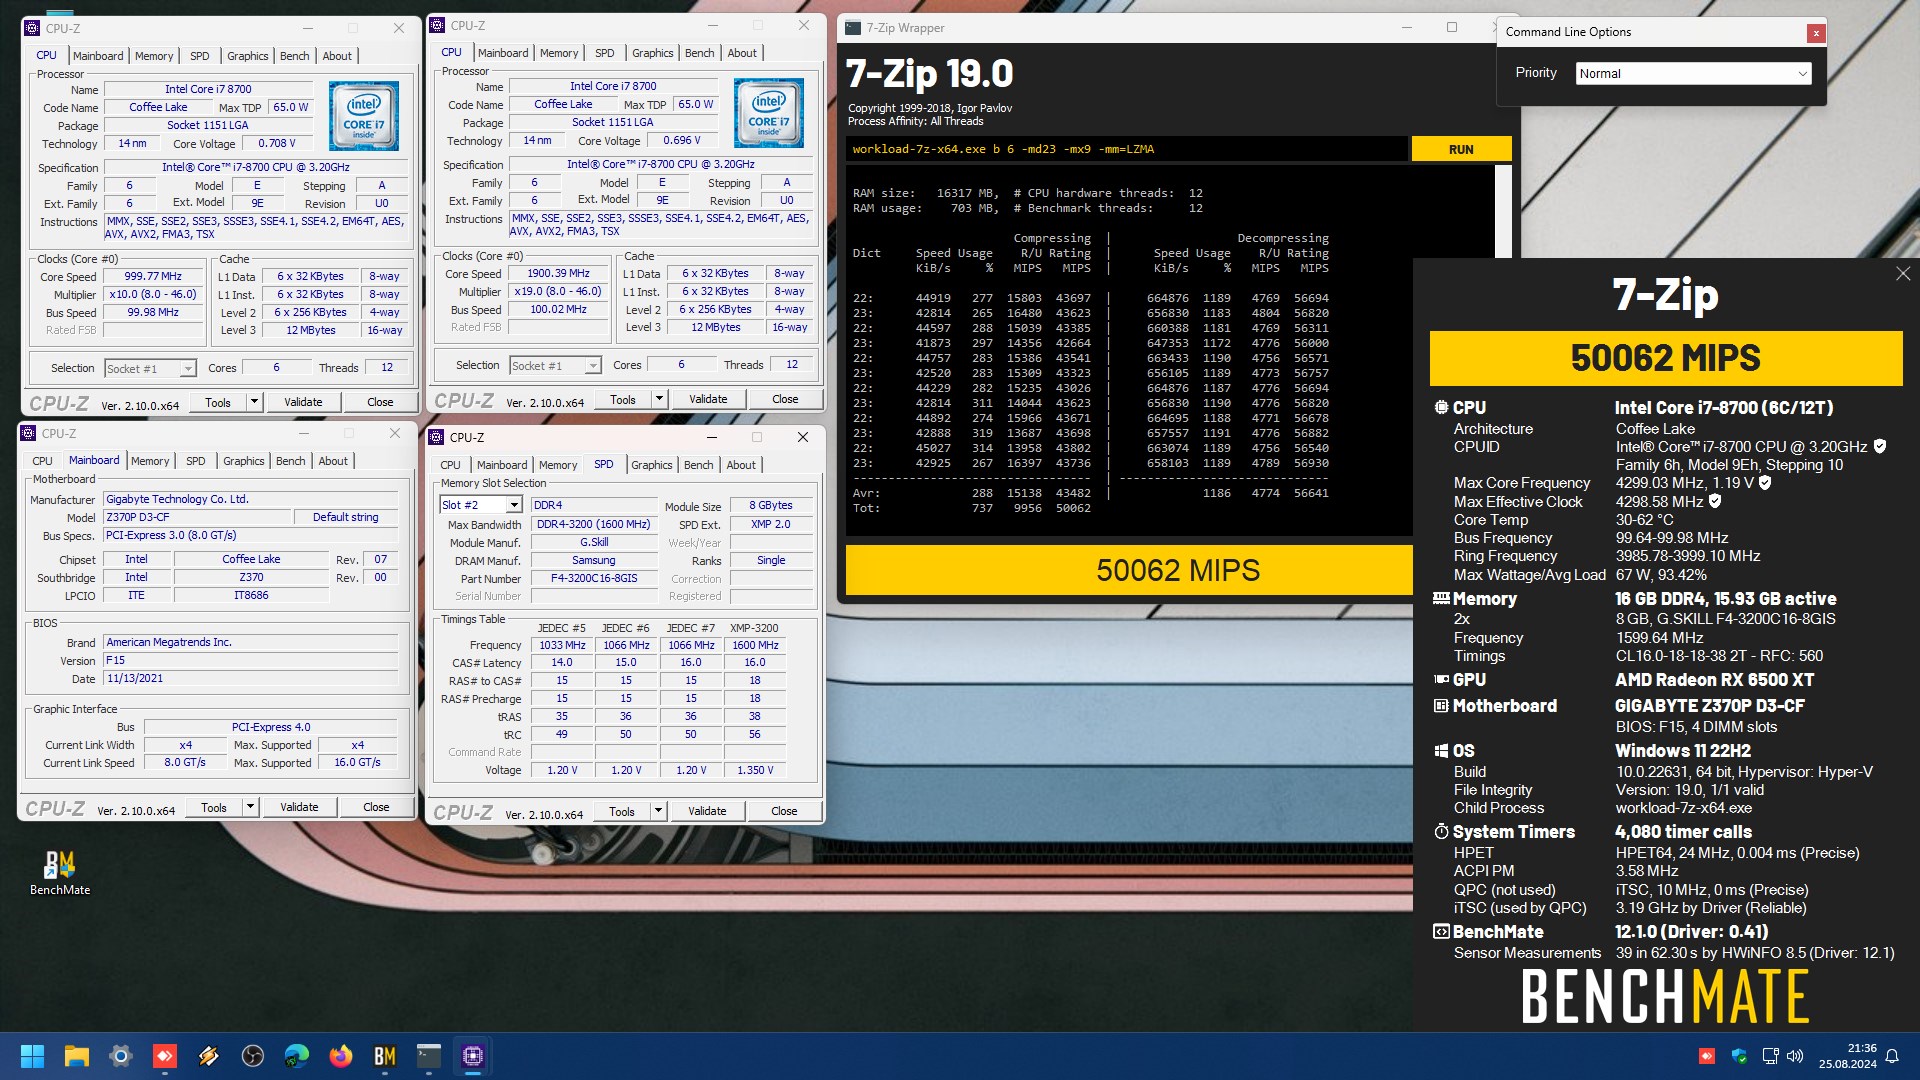Click the verified shield beside Max Effective Clock
1920x1080 pixels.
1715,501
